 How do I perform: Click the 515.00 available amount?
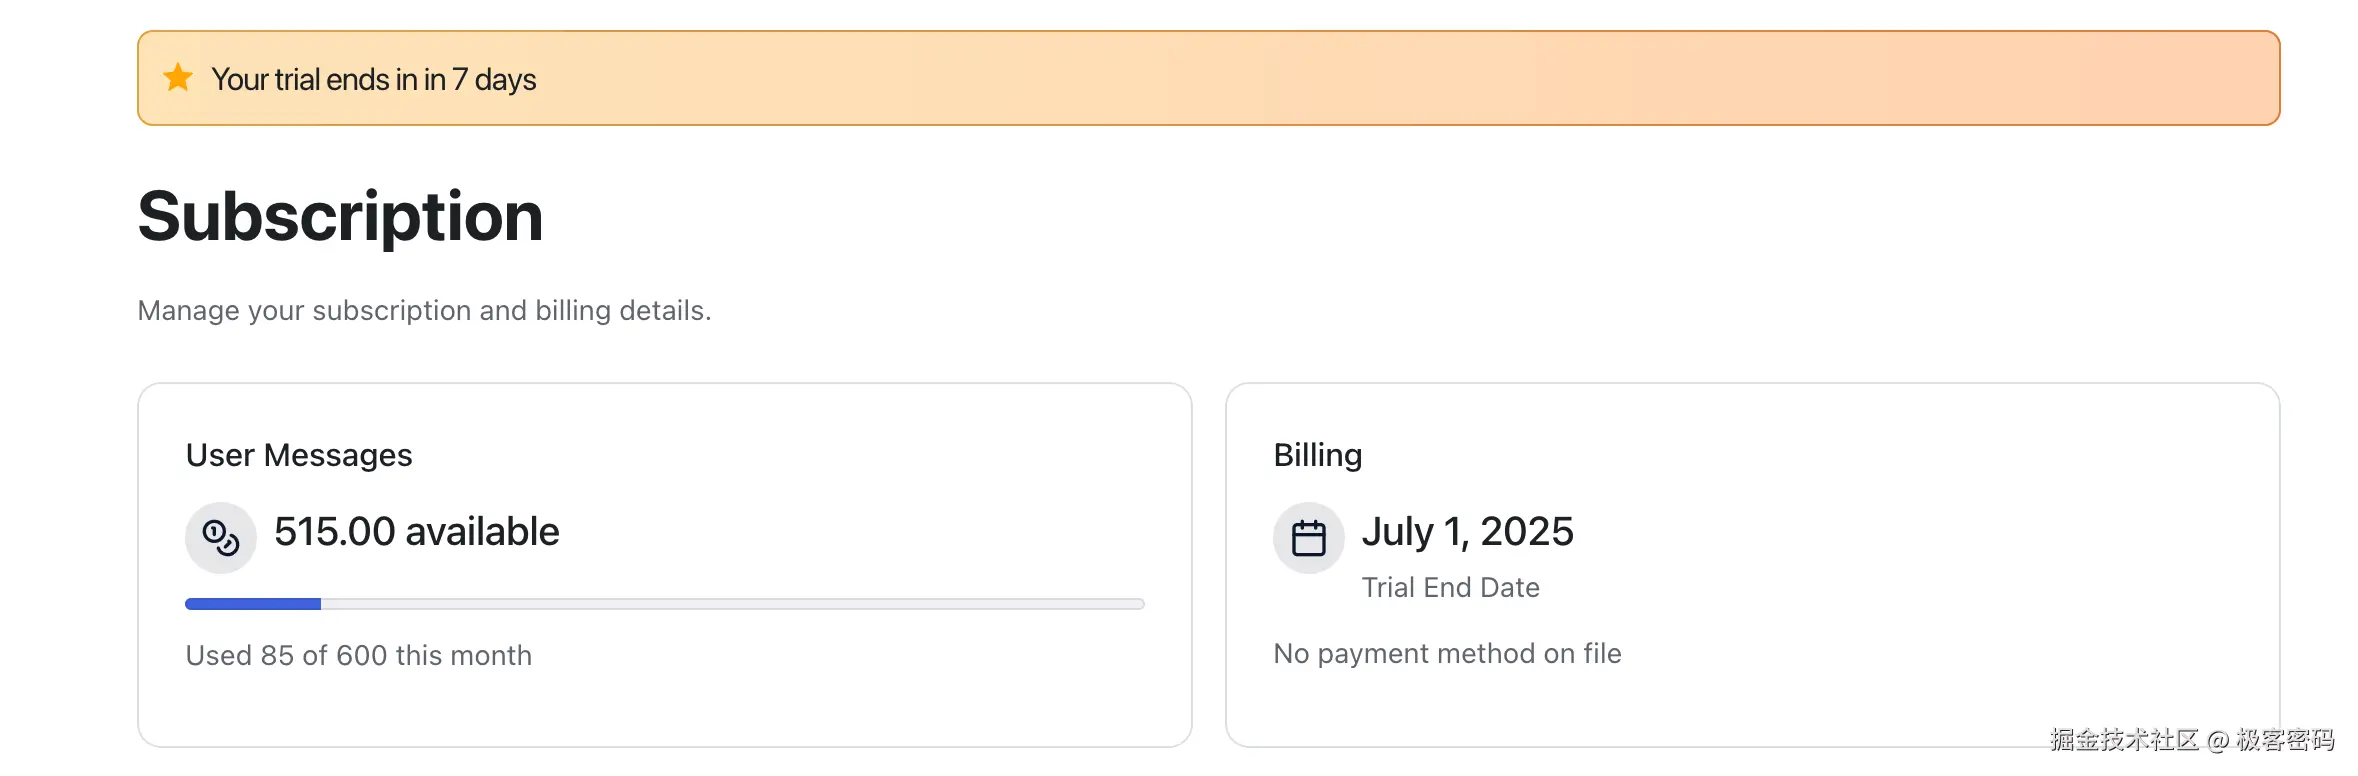click(x=416, y=532)
